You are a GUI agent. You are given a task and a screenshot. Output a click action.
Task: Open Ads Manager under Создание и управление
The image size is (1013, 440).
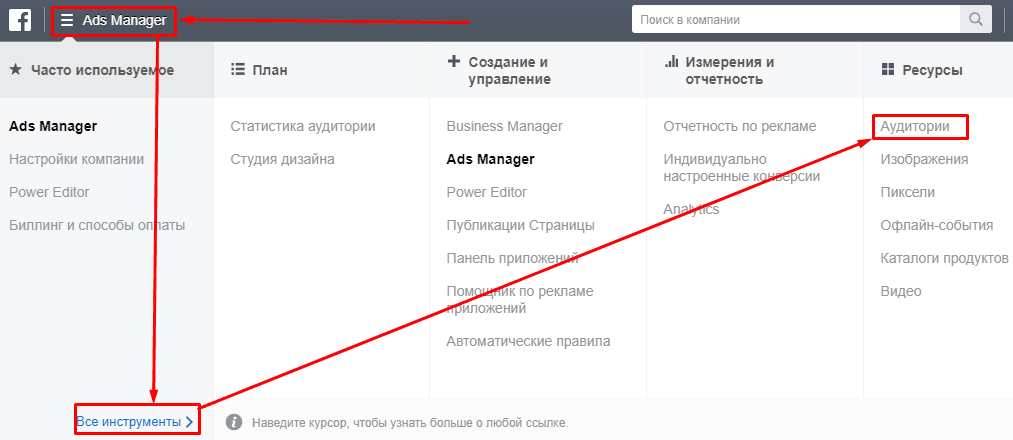pos(490,159)
